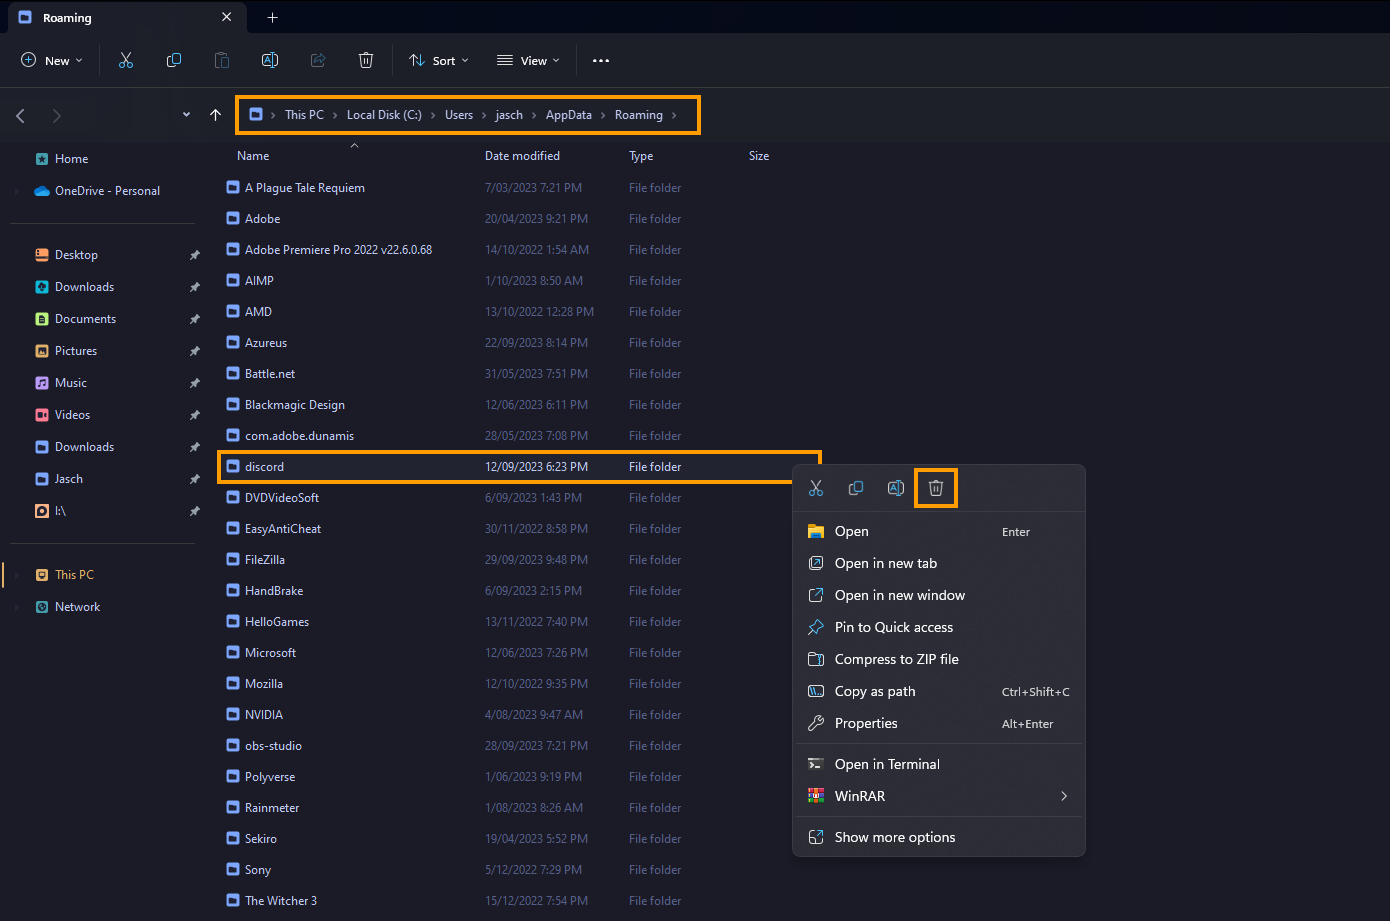Viewport: 1390px width, 921px height.
Task: Choose Compress to ZIP file
Action: click(939, 659)
